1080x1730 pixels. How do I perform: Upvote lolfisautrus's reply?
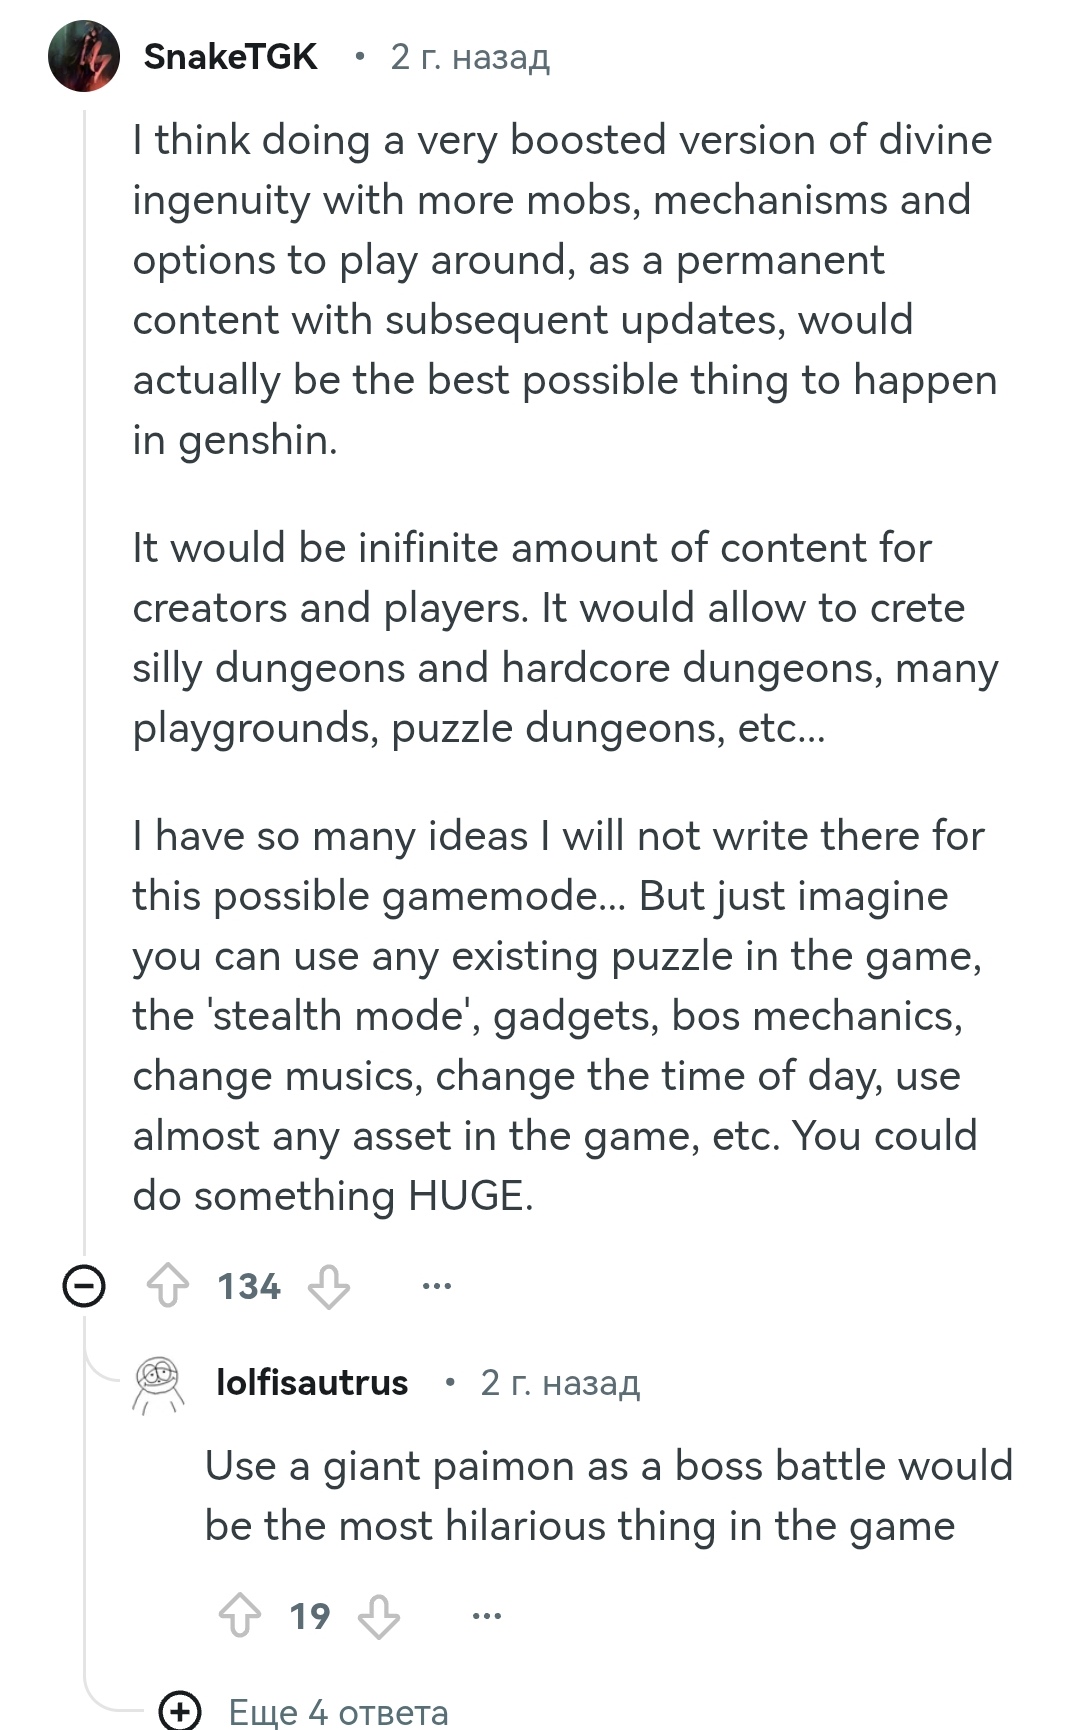pos(240,1615)
